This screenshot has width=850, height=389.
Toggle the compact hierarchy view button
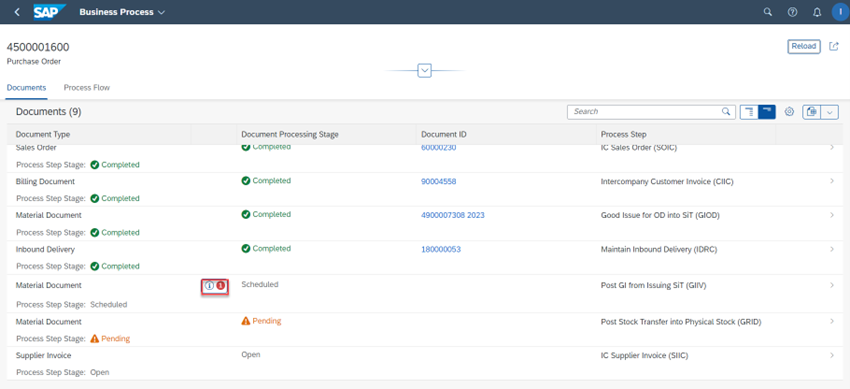click(749, 112)
